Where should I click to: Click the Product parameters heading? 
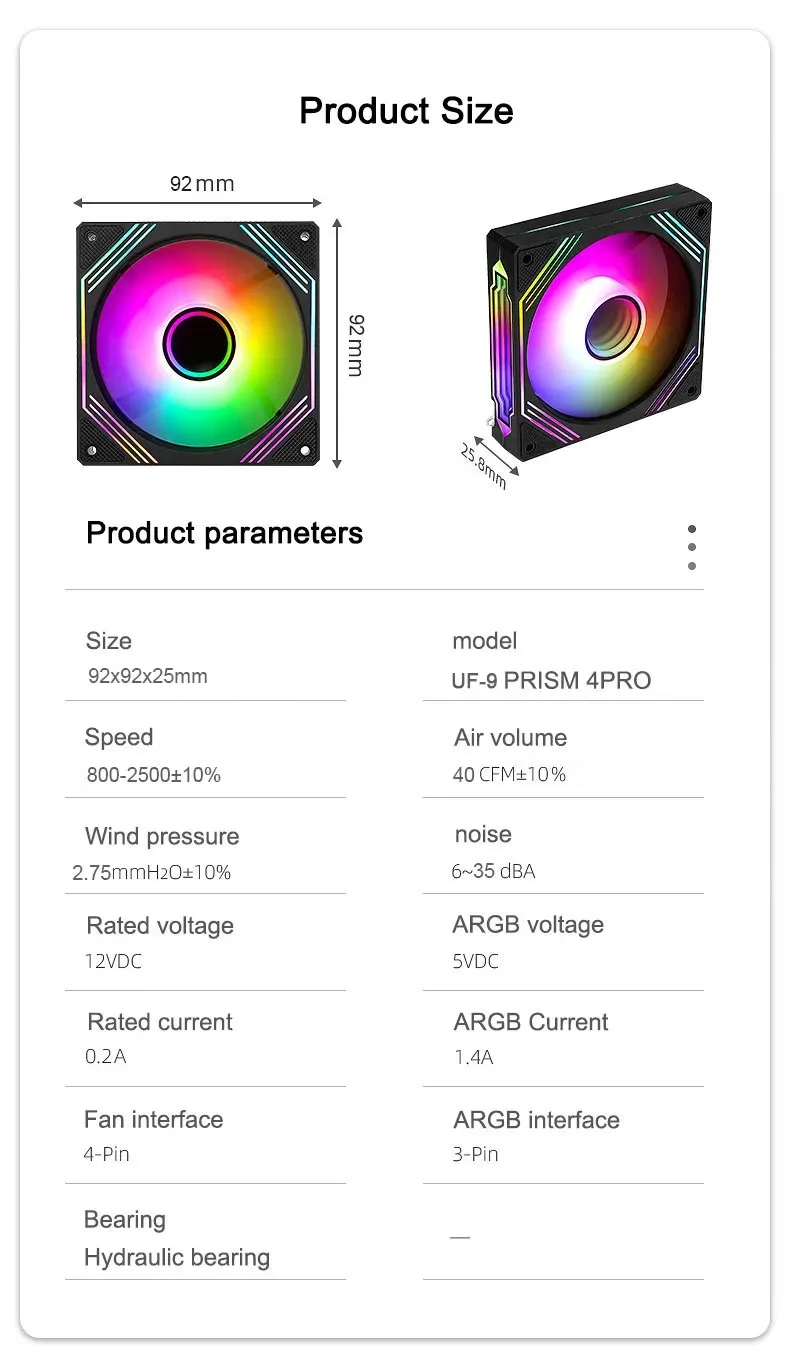(x=224, y=533)
